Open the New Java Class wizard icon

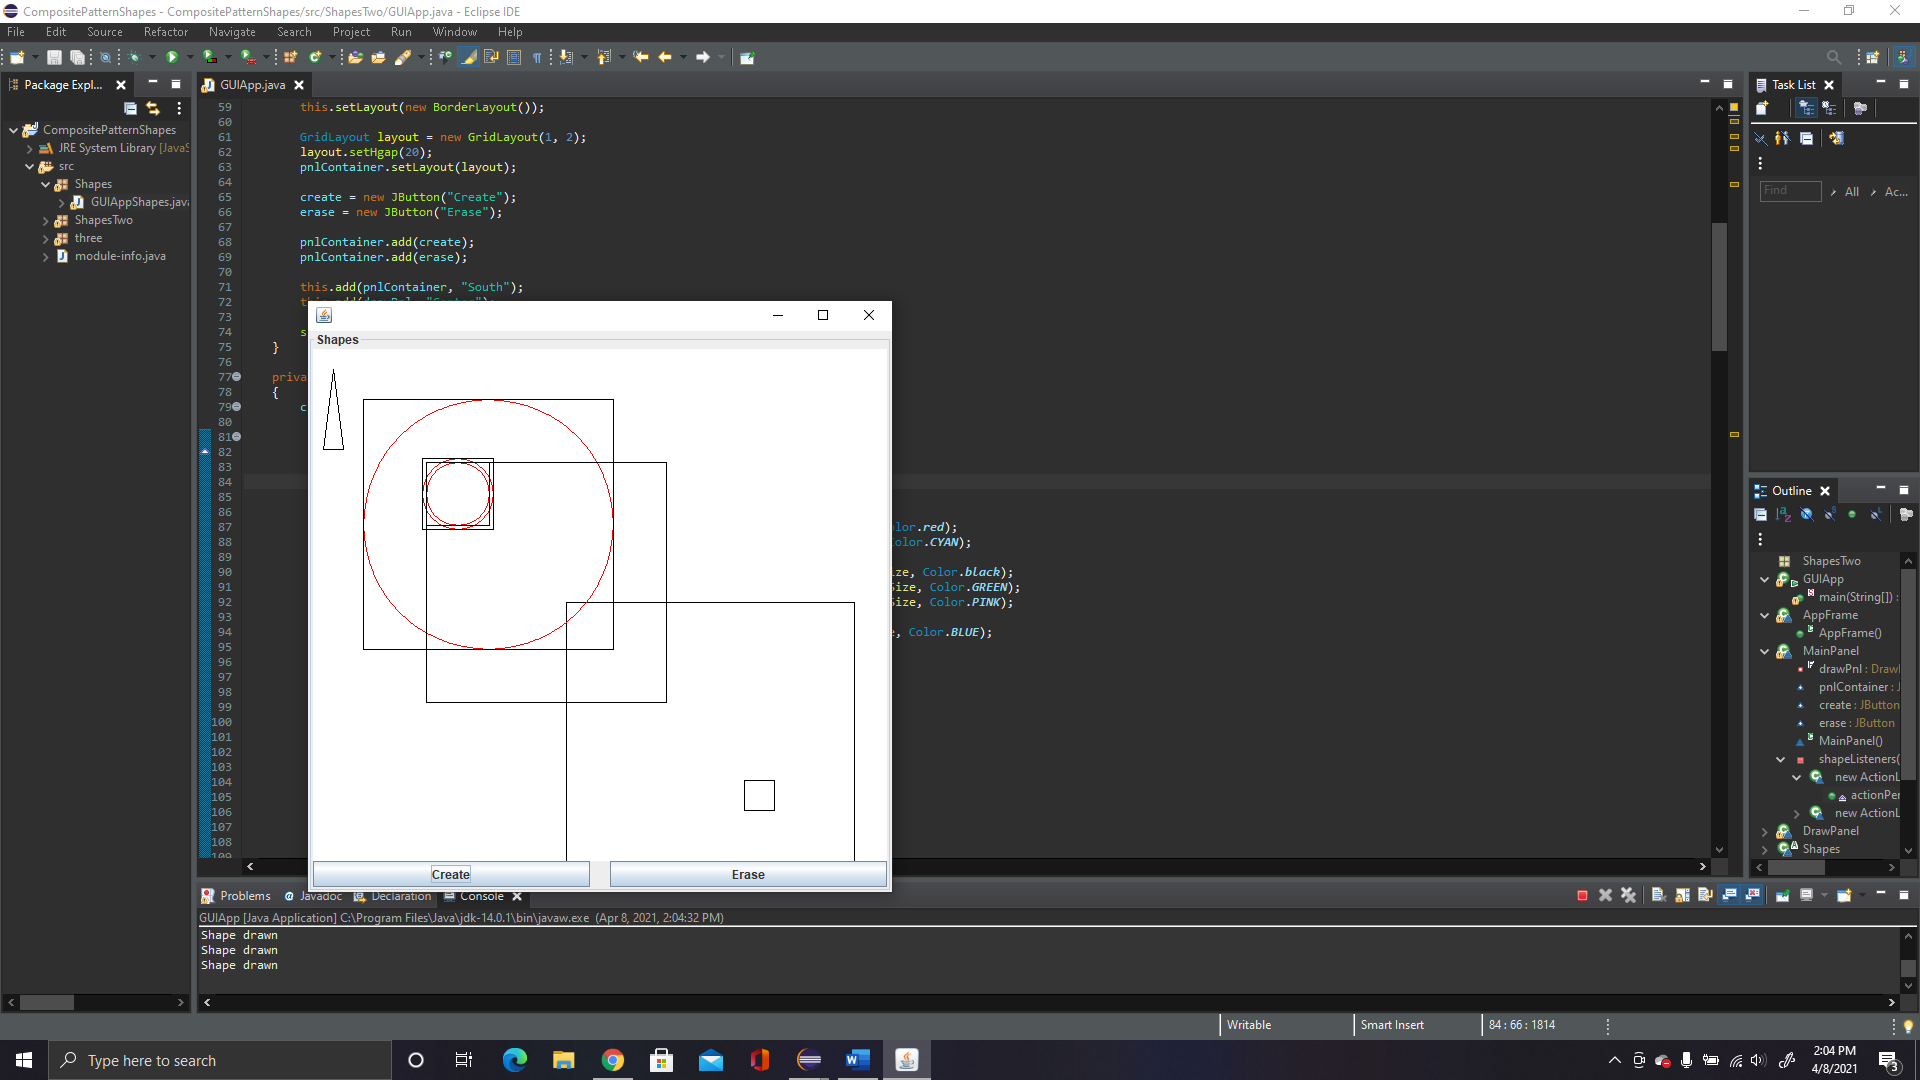tap(313, 57)
